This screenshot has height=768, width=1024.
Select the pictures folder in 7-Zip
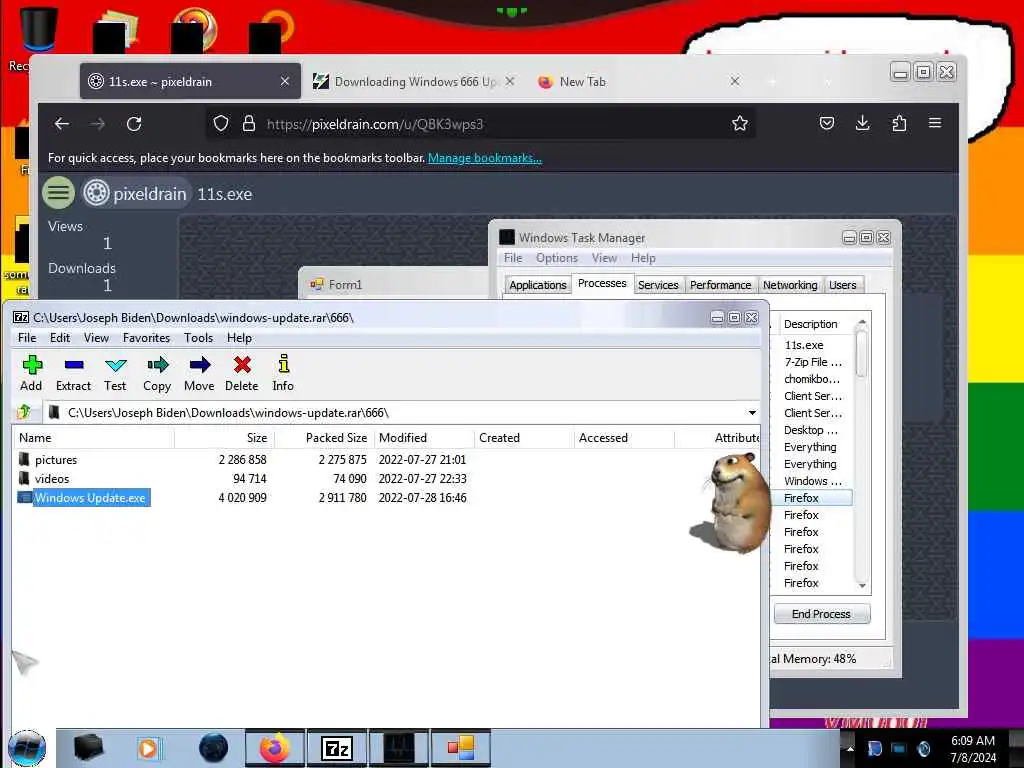pos(56,460)
